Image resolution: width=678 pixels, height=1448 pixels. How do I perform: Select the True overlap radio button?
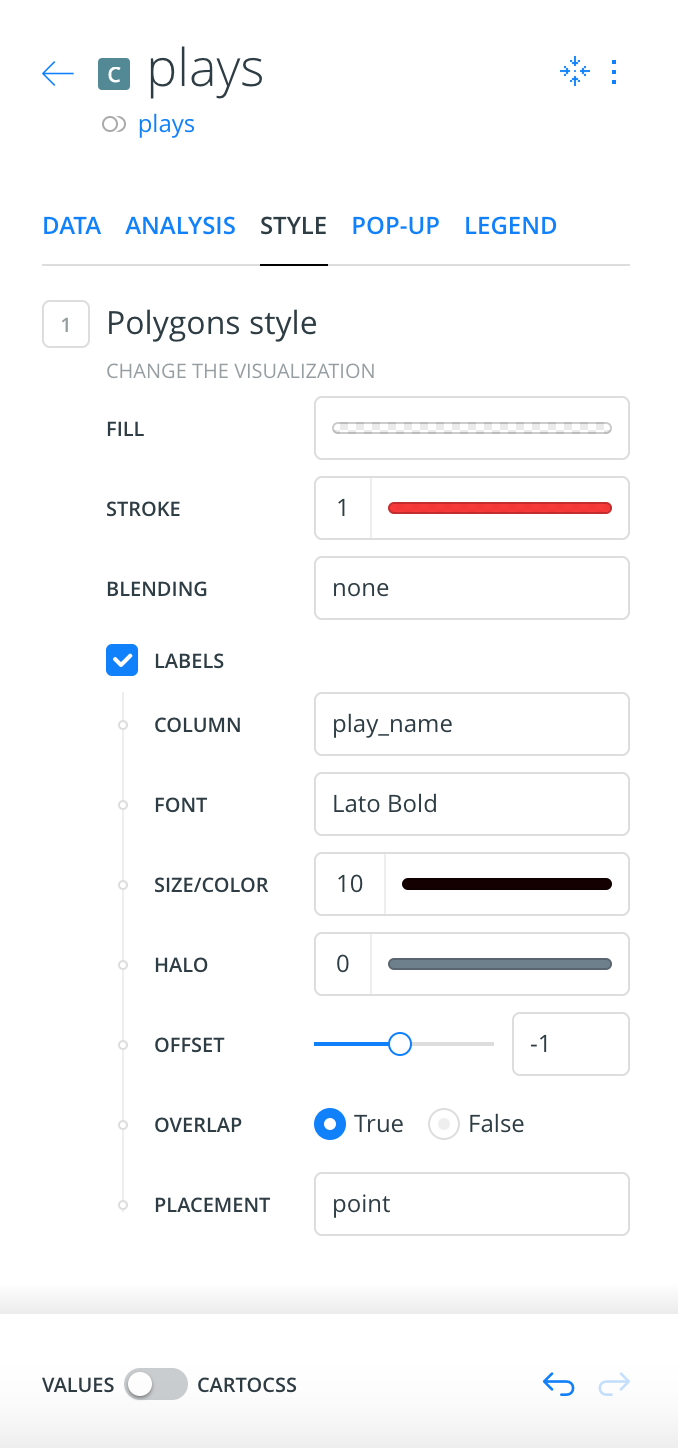329,1124
